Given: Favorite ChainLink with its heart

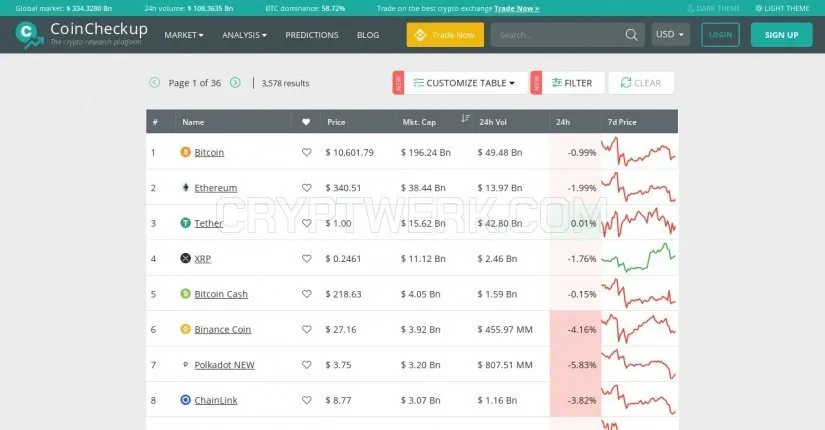Looking at the screenshot, I should click(x=307, y=400).
